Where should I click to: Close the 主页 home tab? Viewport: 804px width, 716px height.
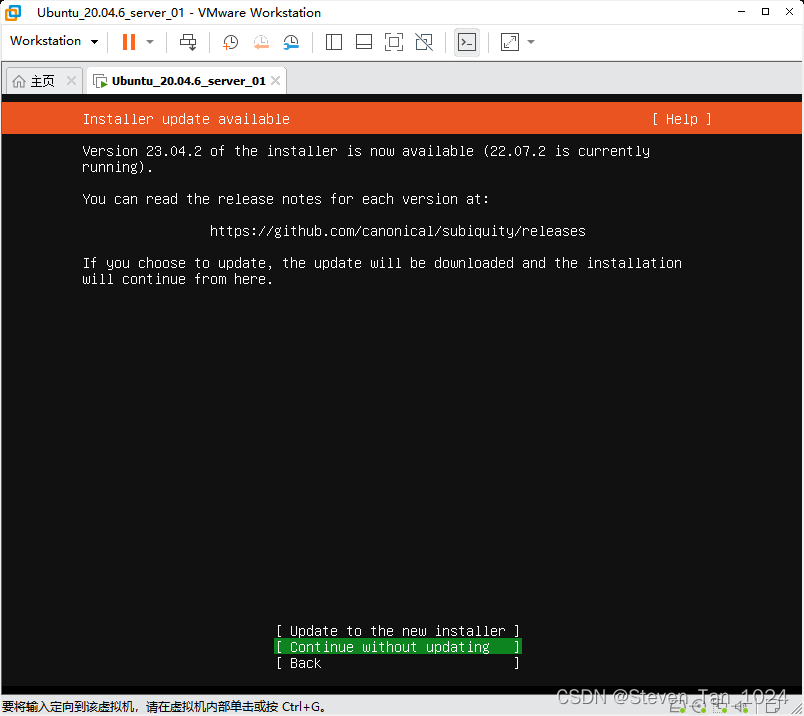pos(71,81)
